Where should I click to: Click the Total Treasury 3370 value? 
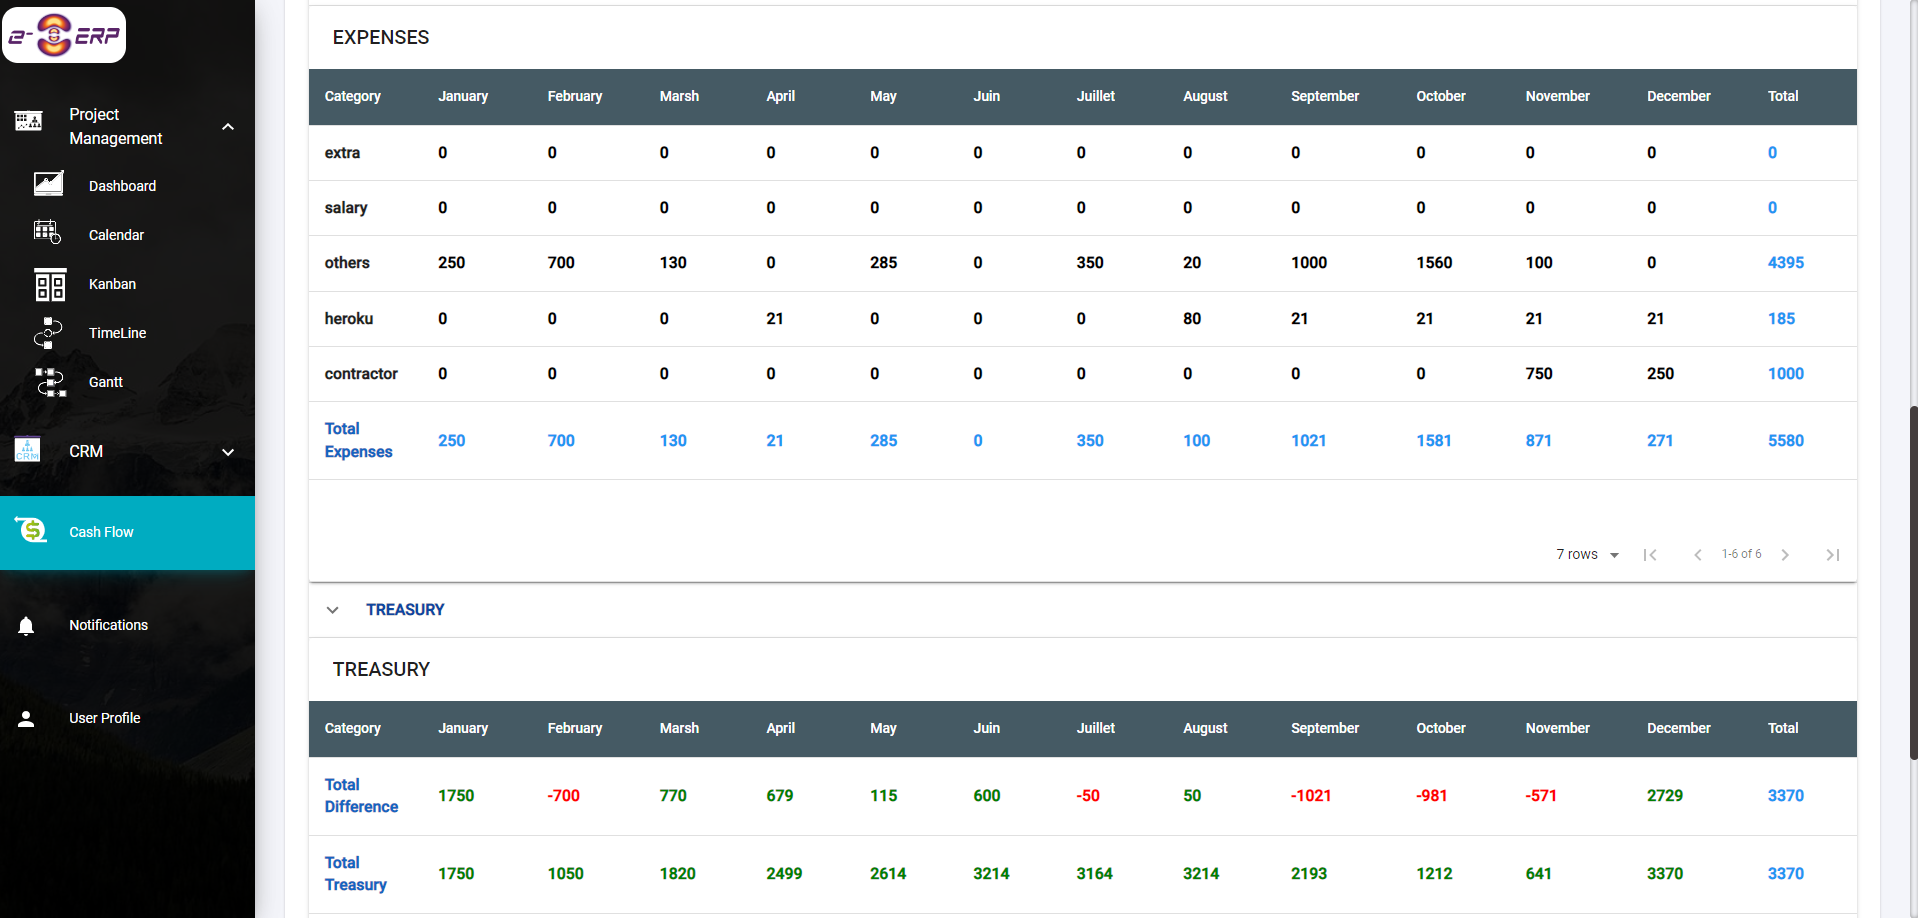1786,873
